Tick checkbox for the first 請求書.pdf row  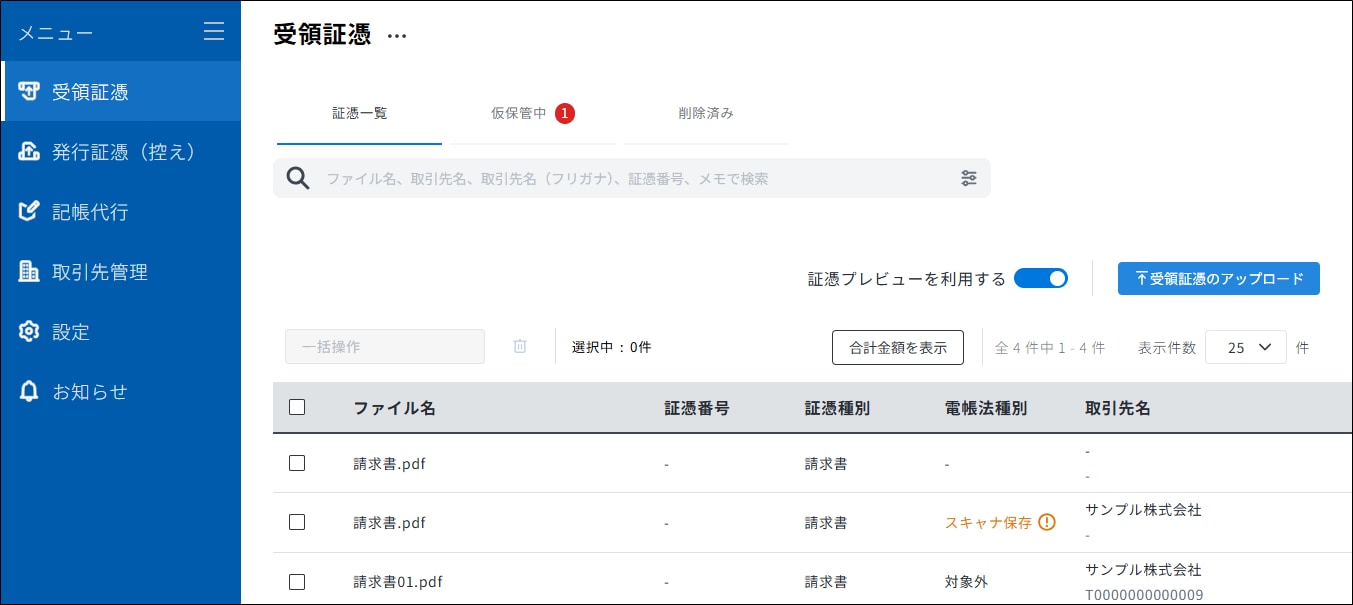pos(297,463)
